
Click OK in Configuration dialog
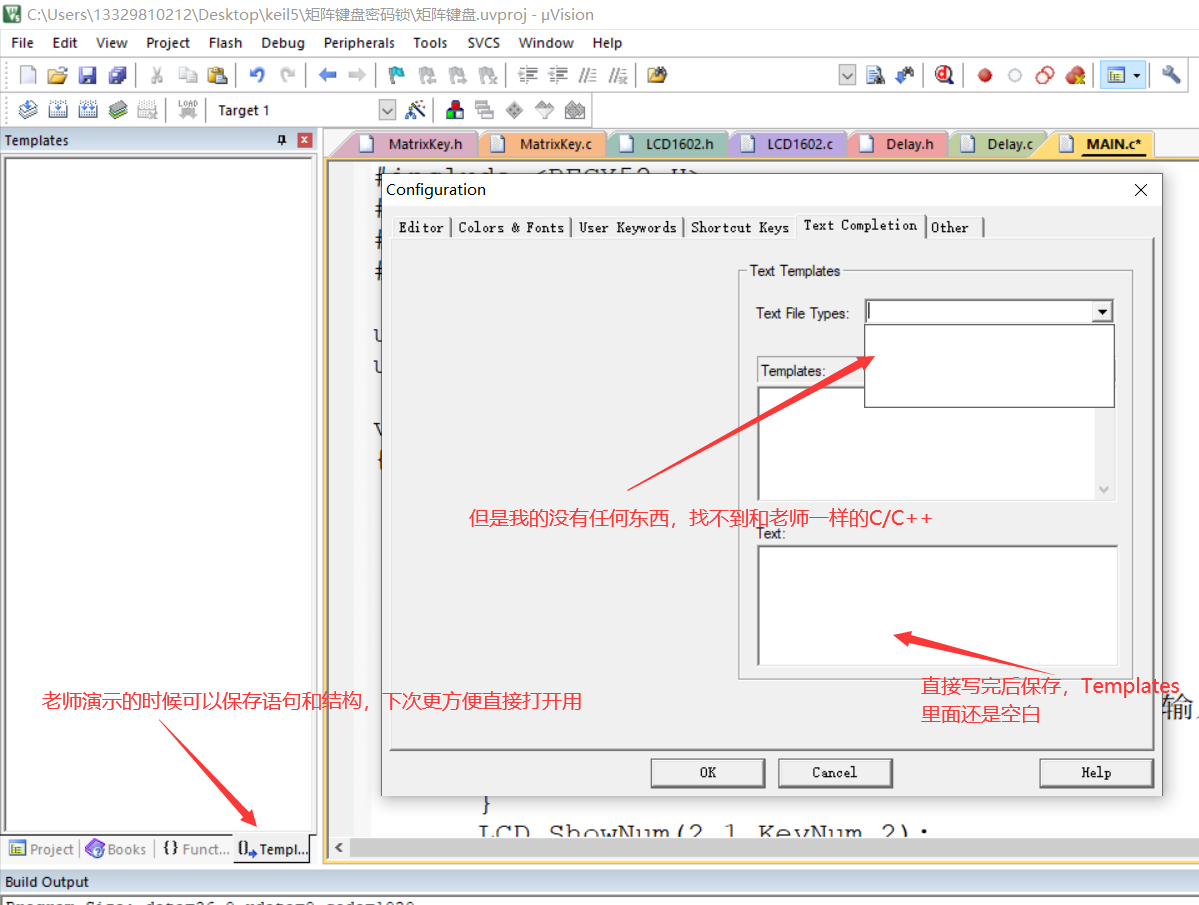click(x=708, y=773)
